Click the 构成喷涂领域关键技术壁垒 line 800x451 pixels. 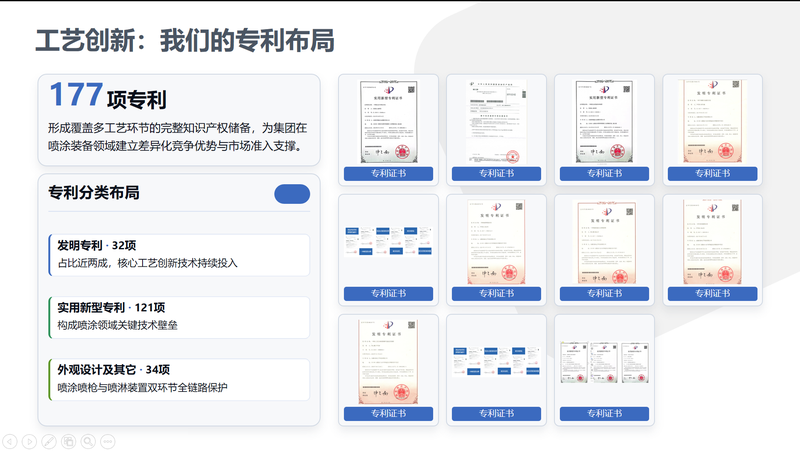pyautogui.click(x=117, y=325)
